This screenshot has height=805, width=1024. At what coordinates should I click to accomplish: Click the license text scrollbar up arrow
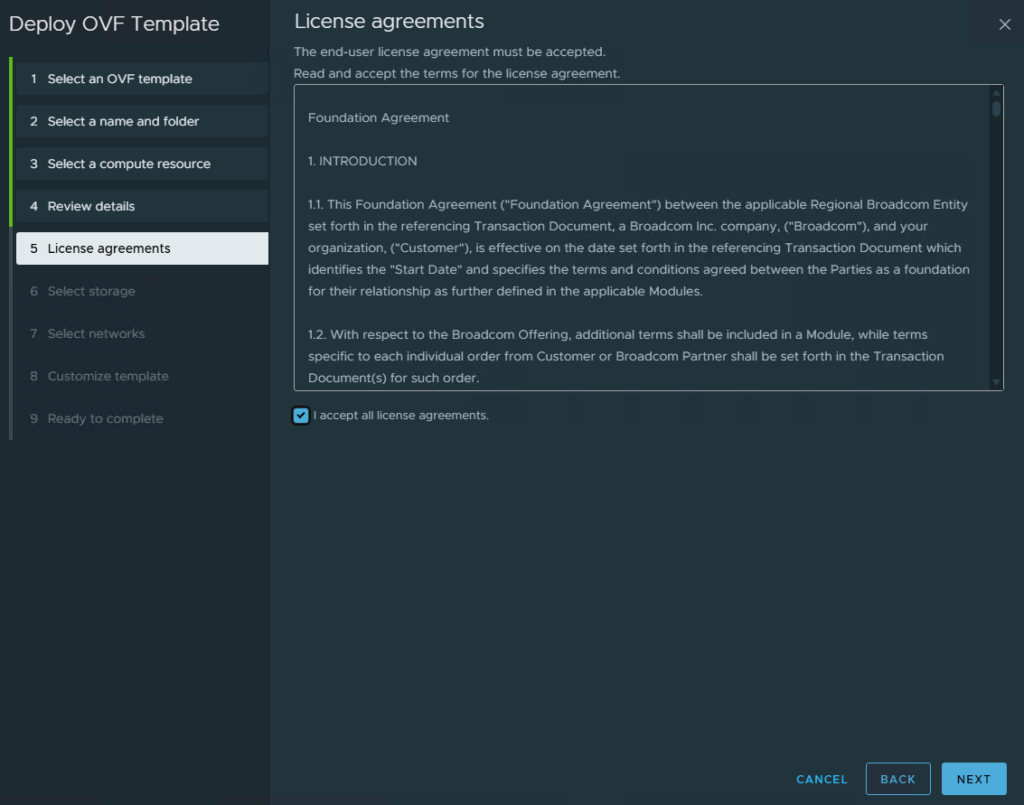coord(996,93)
